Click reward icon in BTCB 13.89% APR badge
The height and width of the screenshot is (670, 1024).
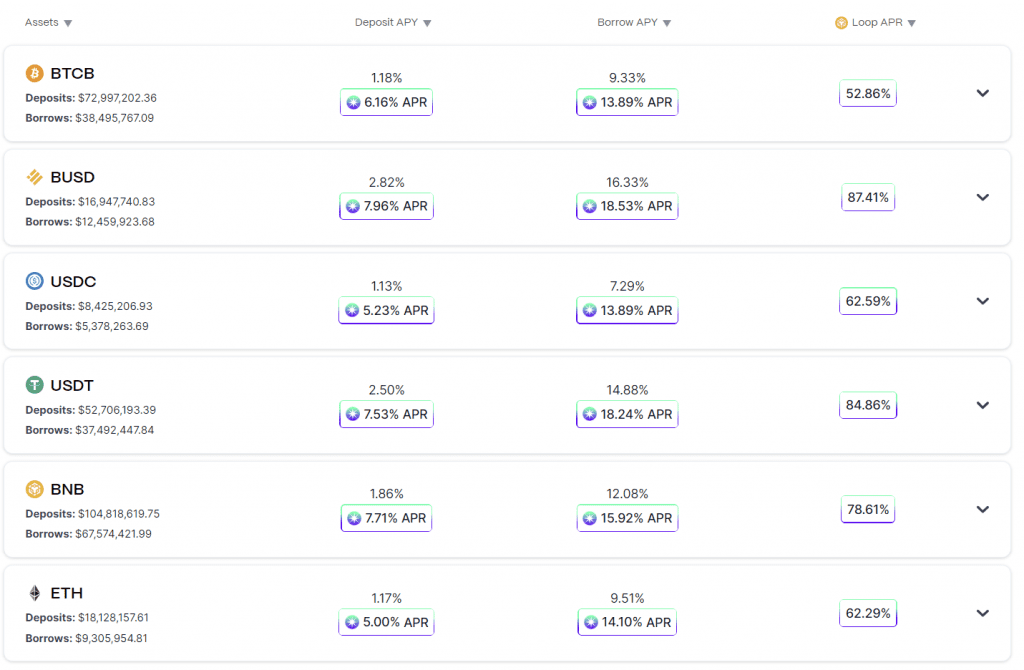(590, 103)
